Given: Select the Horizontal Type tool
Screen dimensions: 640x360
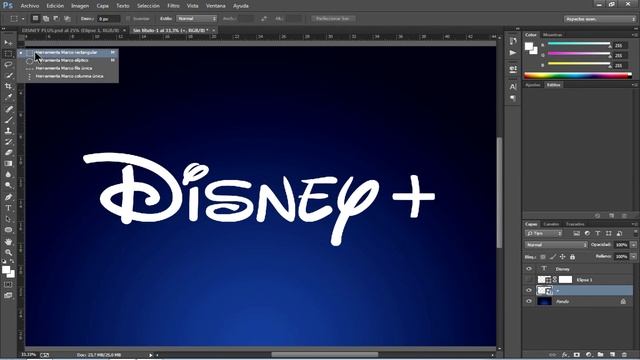Looking at the screenshot, I should (x=8, y=208).
